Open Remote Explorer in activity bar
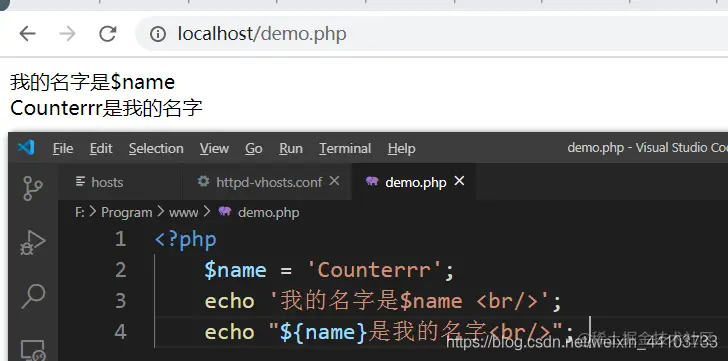 32,350
